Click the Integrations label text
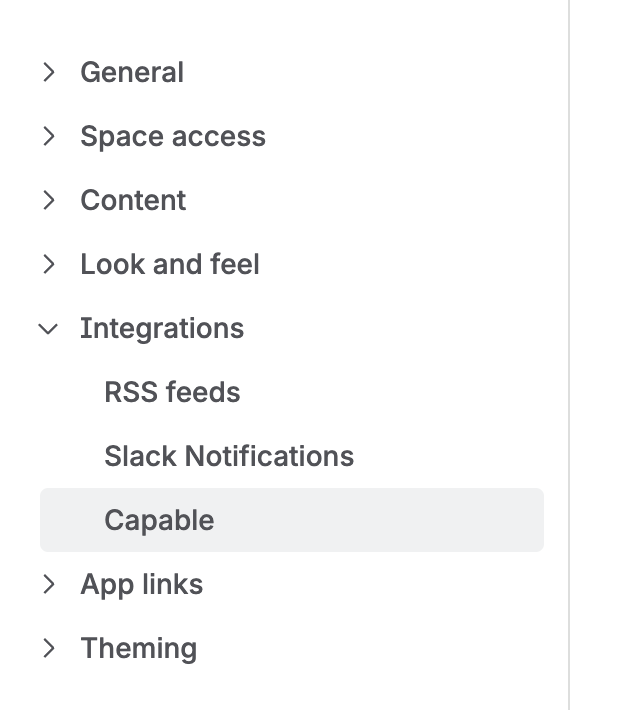638x710 pixels. [x=162, y=328]
